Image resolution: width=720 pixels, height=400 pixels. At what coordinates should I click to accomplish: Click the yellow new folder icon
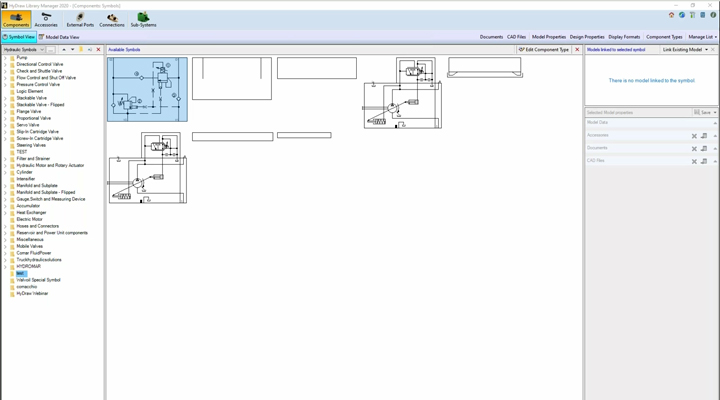(x=81, y=50)
